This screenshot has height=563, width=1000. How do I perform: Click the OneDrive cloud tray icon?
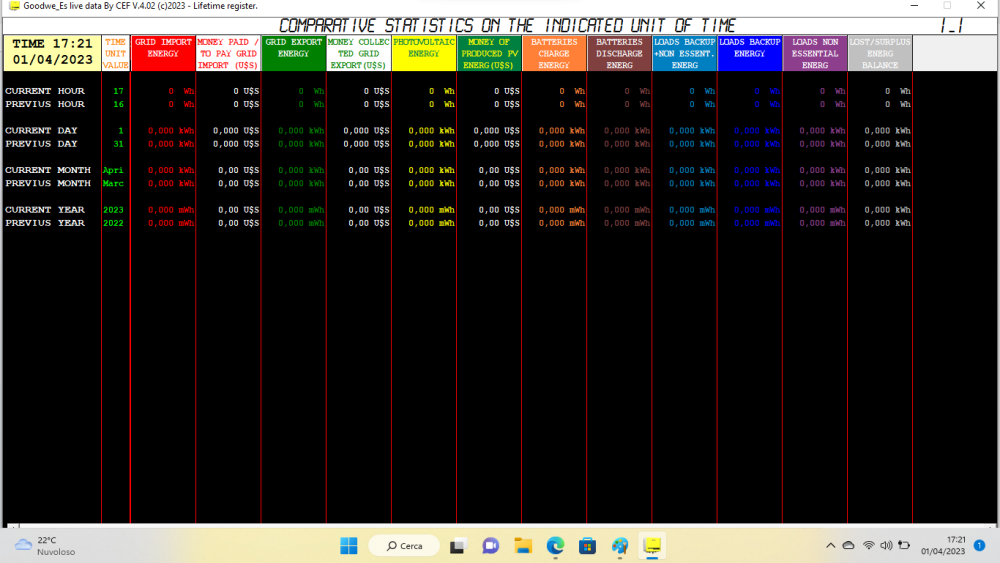click(848, 546)
